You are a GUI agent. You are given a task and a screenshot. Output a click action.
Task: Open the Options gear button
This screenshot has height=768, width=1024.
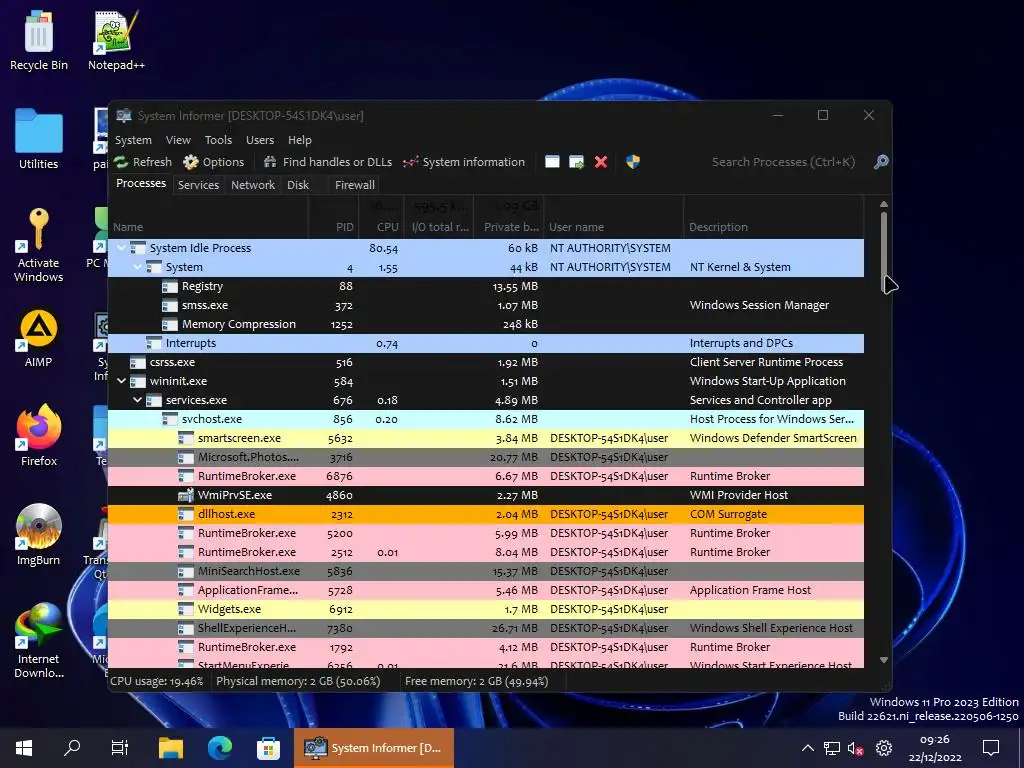pyautogui.click(x=214, y=162)
